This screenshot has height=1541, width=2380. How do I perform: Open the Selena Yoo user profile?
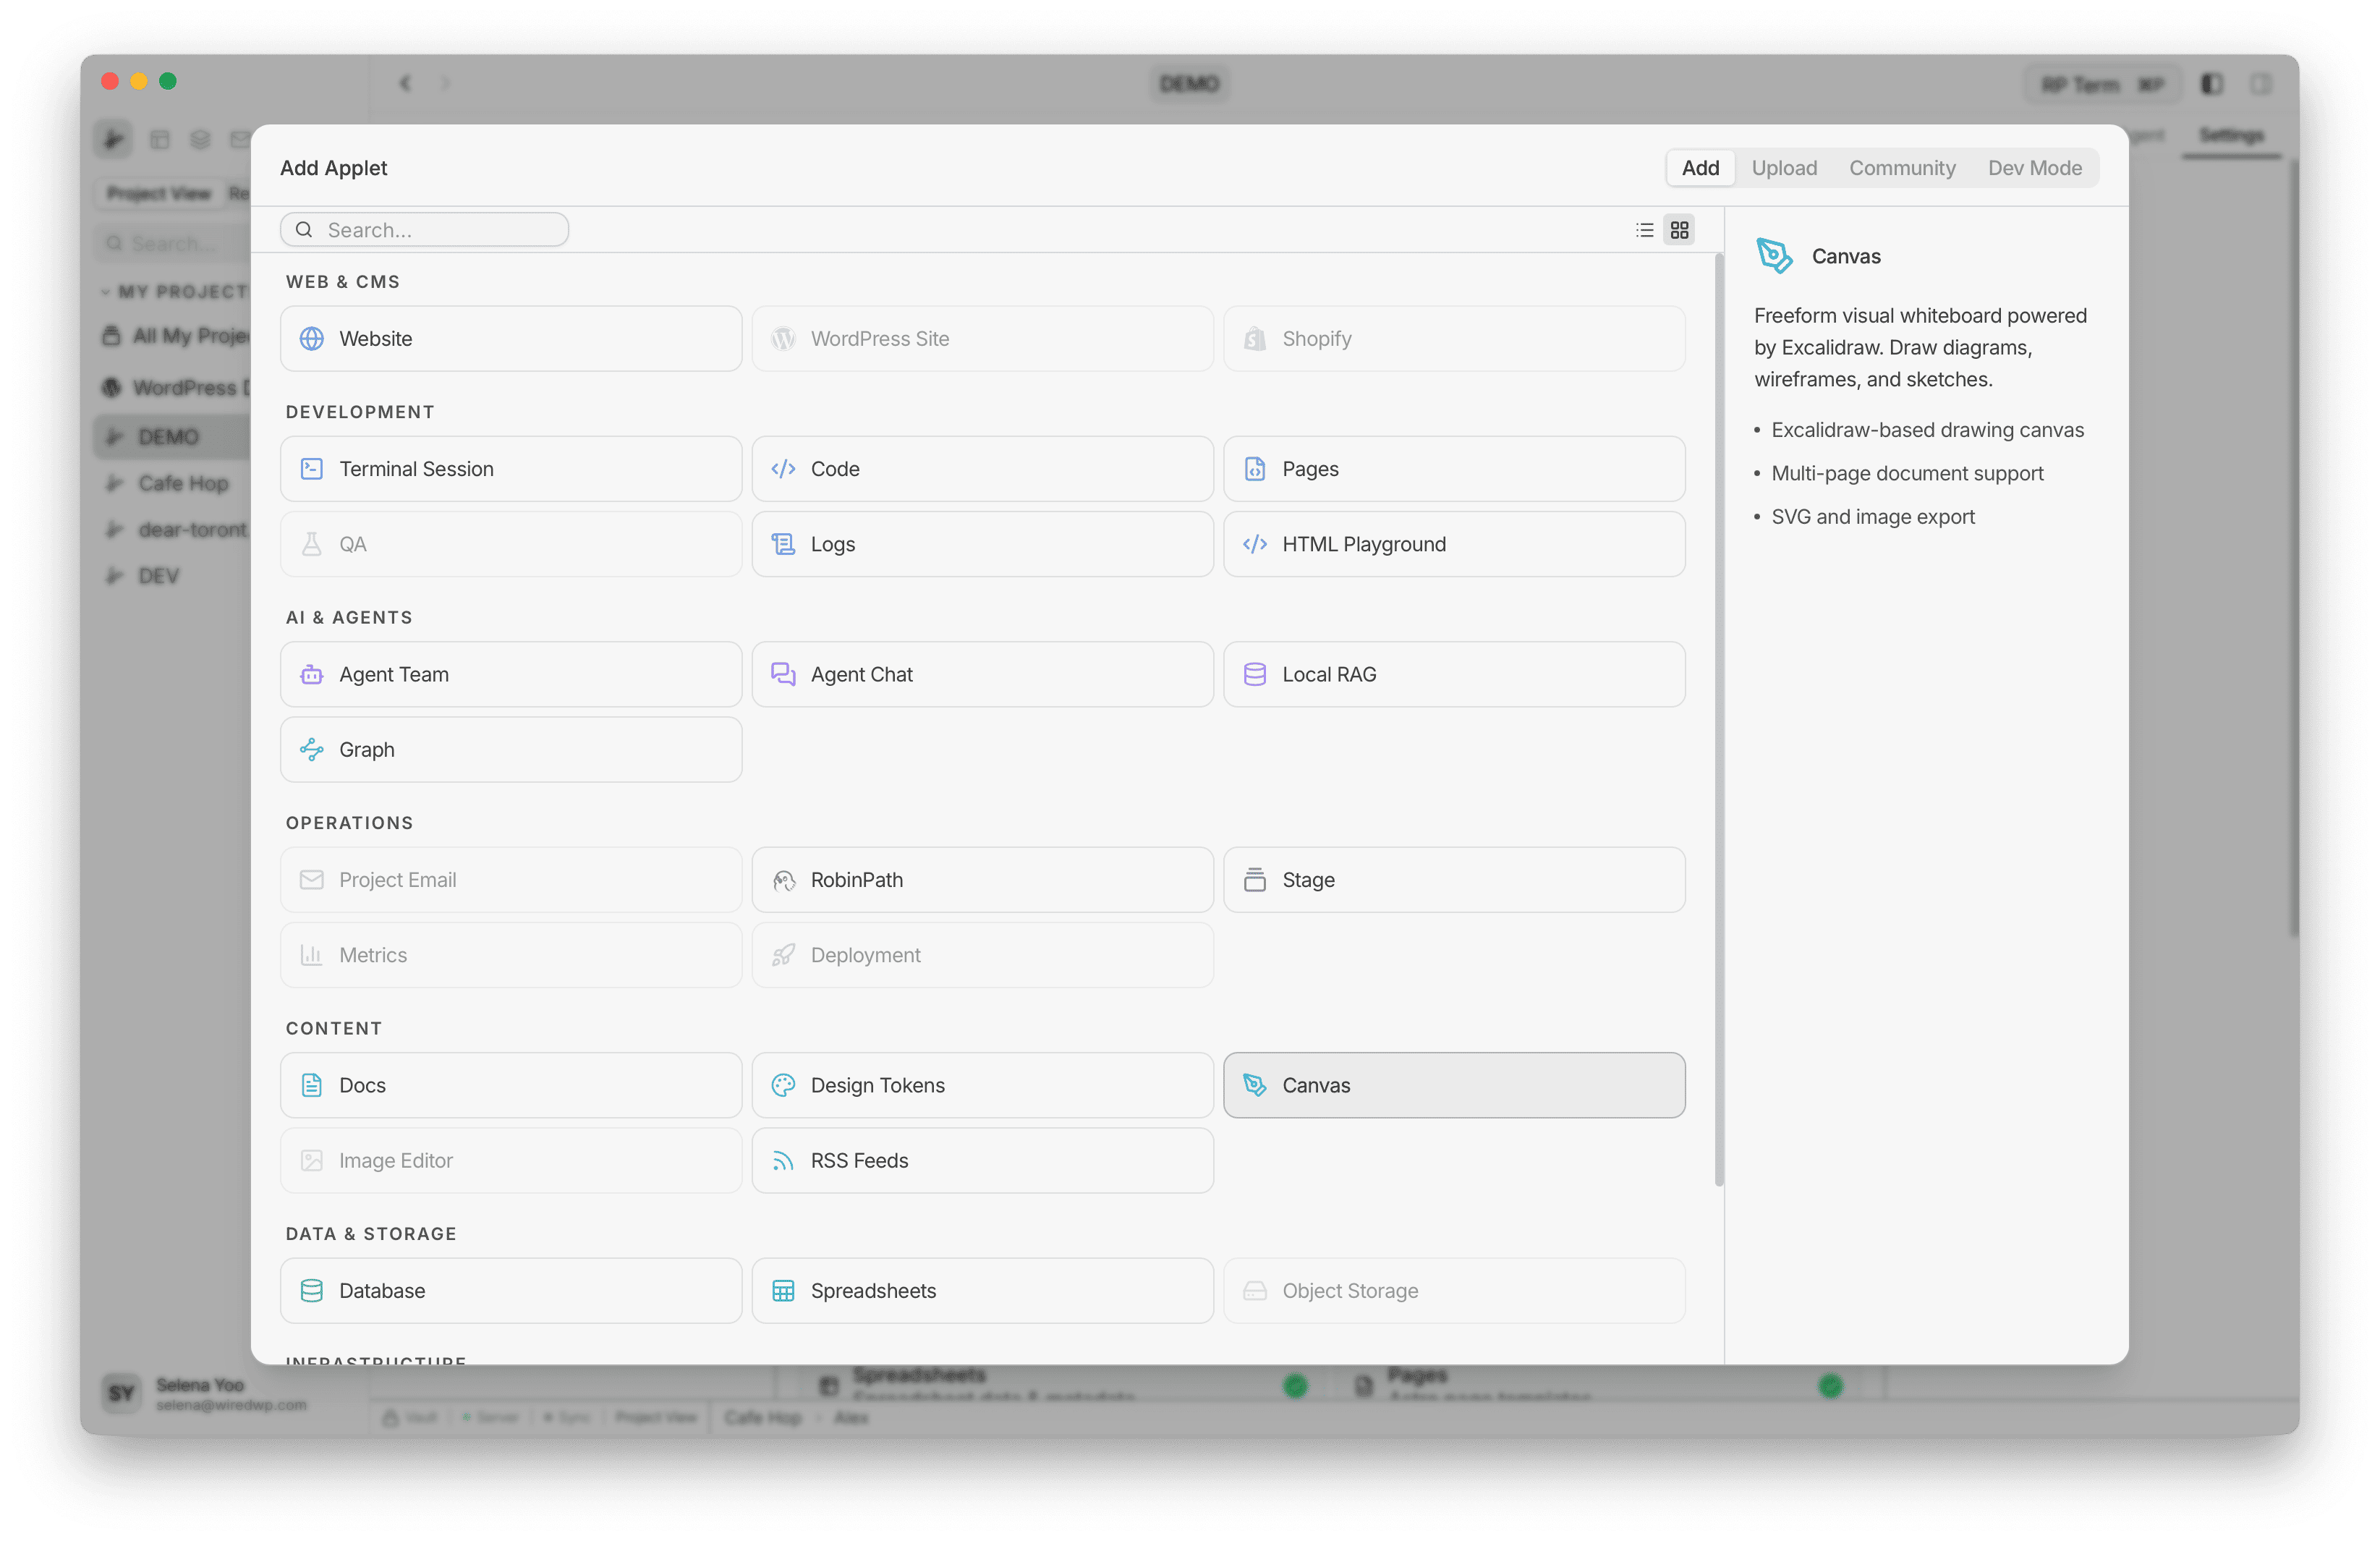click(205, 1393)
